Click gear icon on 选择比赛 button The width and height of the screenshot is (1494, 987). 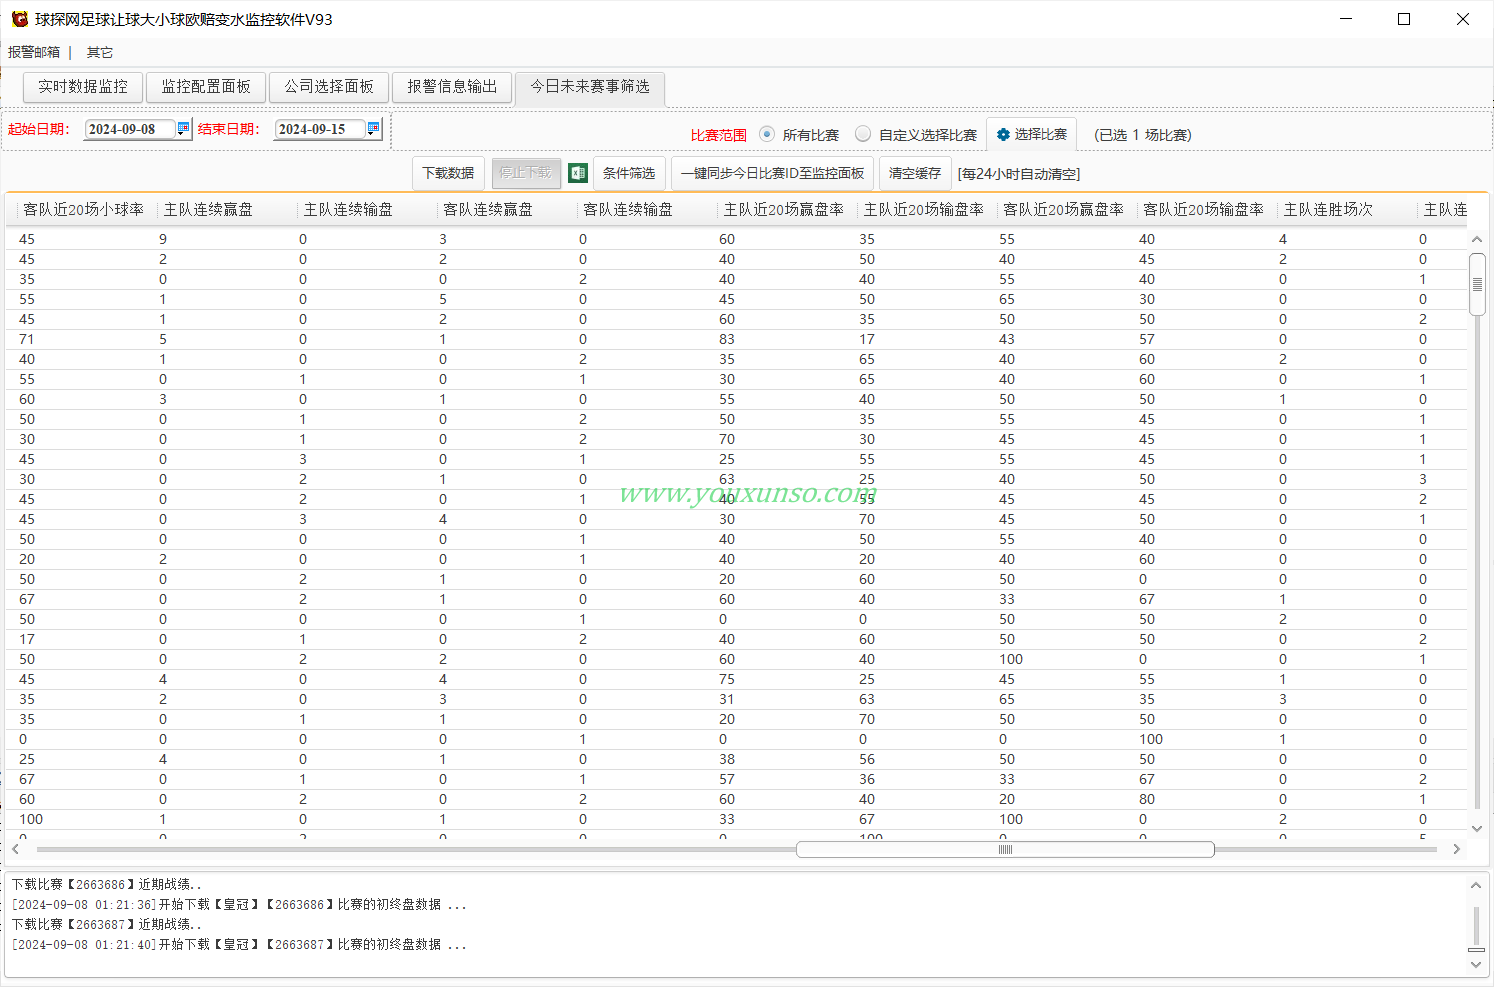1003,135
